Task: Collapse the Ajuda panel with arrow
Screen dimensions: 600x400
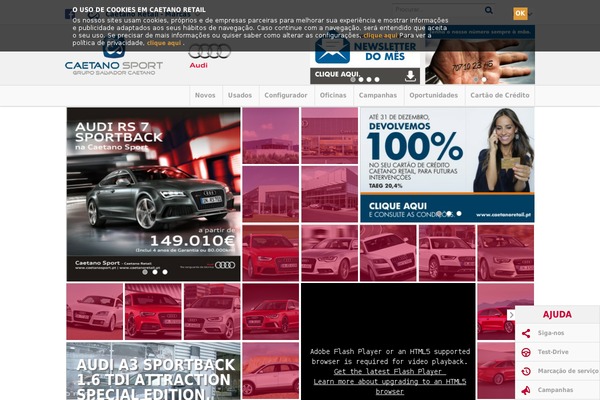Action: pos(511,315)
